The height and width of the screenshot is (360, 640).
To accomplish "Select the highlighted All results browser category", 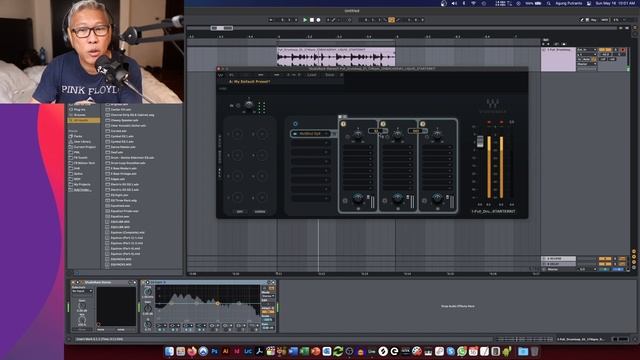I will click(x=84, y=120).
